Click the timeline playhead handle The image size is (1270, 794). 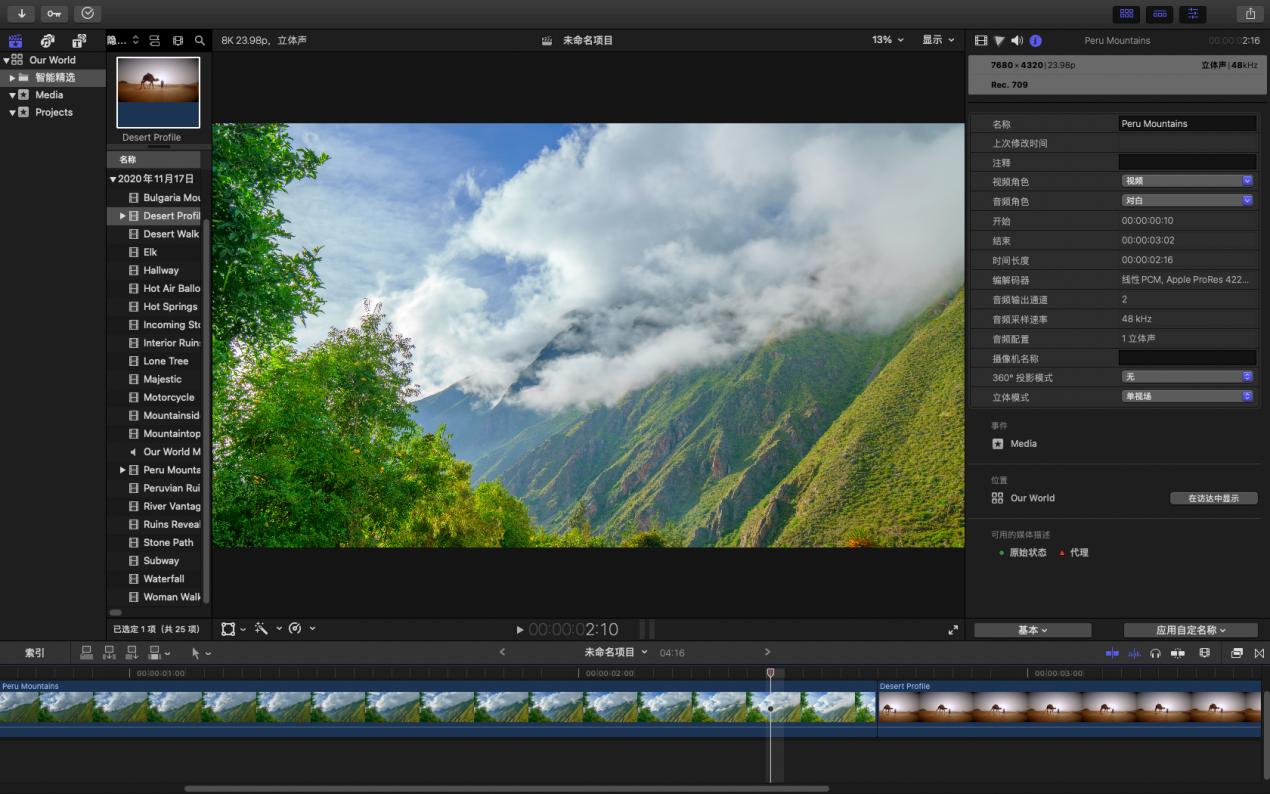click(x=770, y=673)
